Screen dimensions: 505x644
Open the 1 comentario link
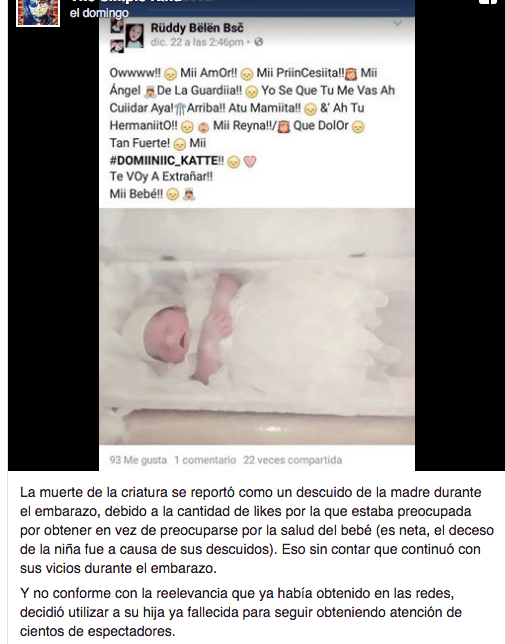pyautogui.click(x=205, y=460)
